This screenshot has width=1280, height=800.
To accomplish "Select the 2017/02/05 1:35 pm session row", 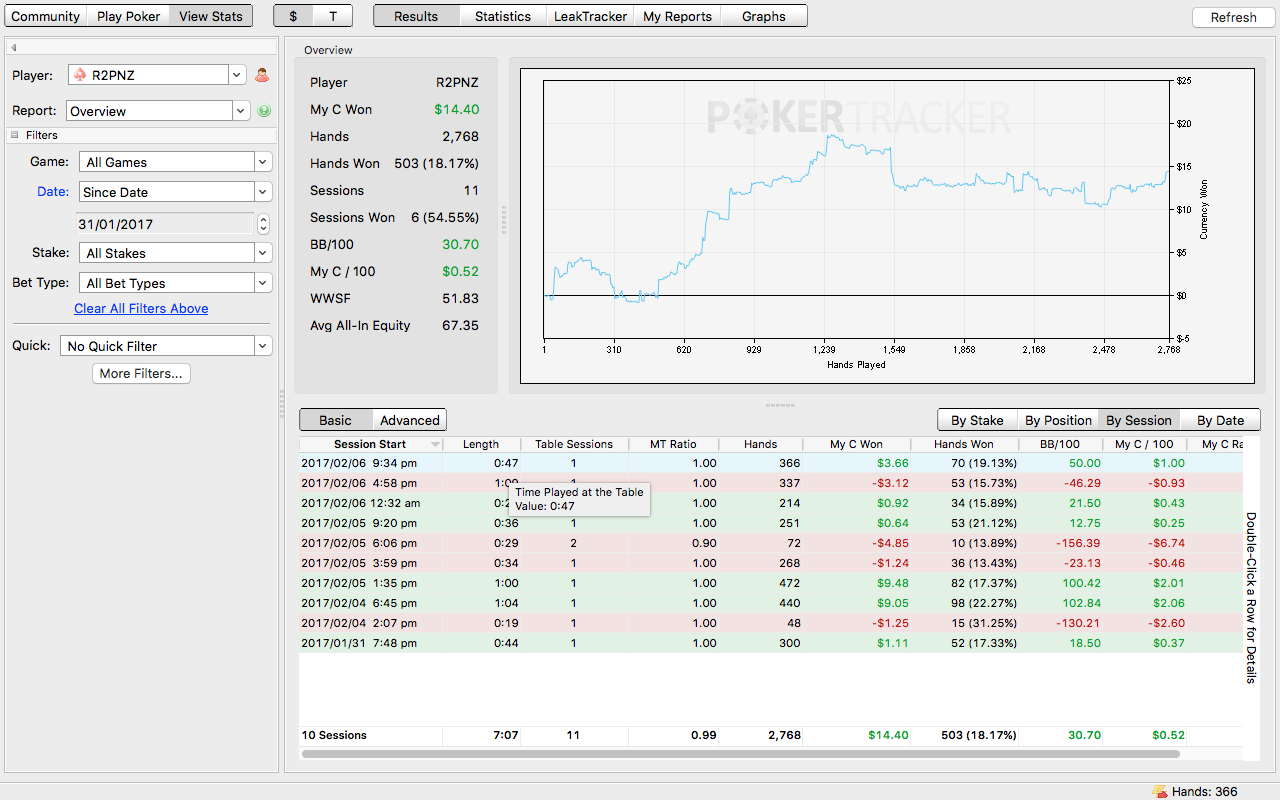I will (771, 583).
